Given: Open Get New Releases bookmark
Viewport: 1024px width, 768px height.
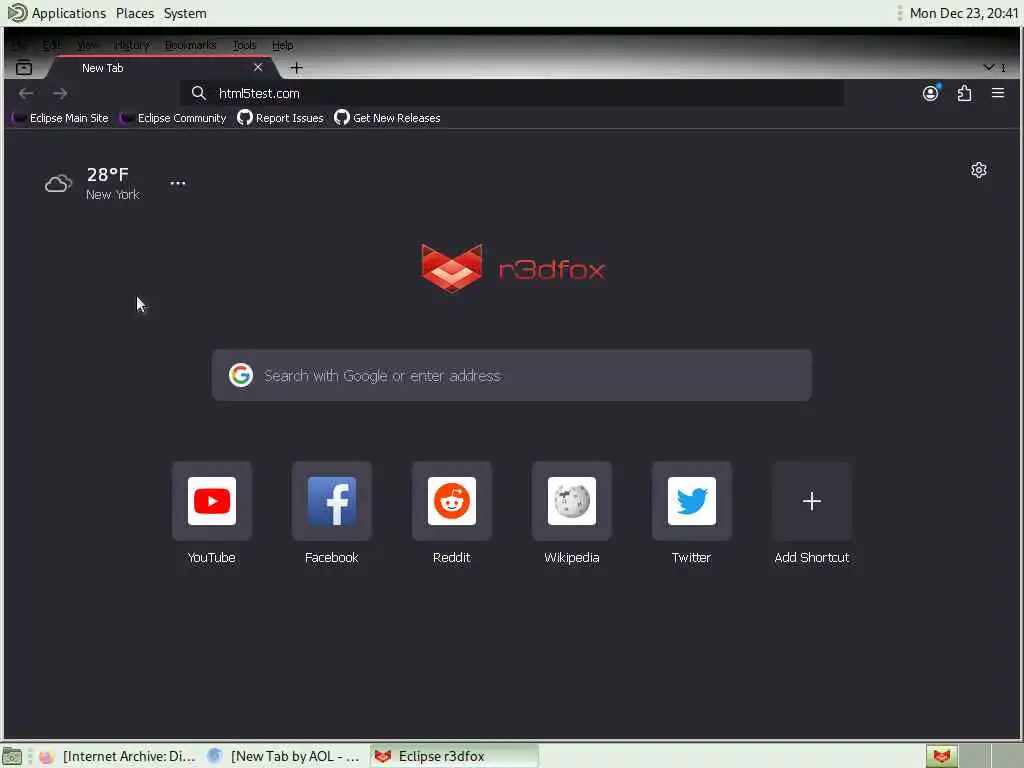Looking at the screenshot, I should pyautogui.click(x=387, y=118).
